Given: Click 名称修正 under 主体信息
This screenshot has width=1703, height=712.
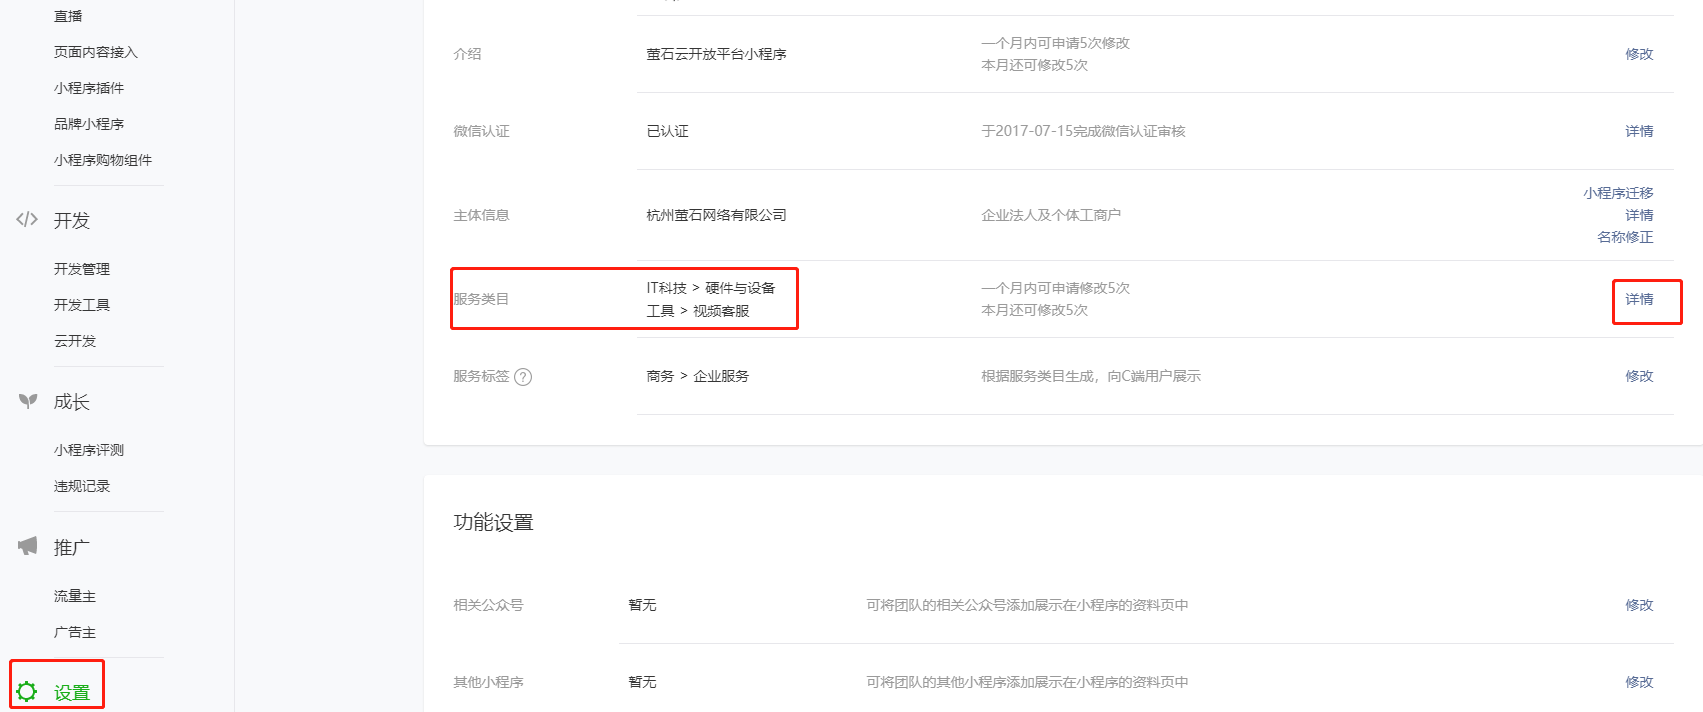Looking at the screenshot, I should pyautogui.click(x=1626, y=237).
